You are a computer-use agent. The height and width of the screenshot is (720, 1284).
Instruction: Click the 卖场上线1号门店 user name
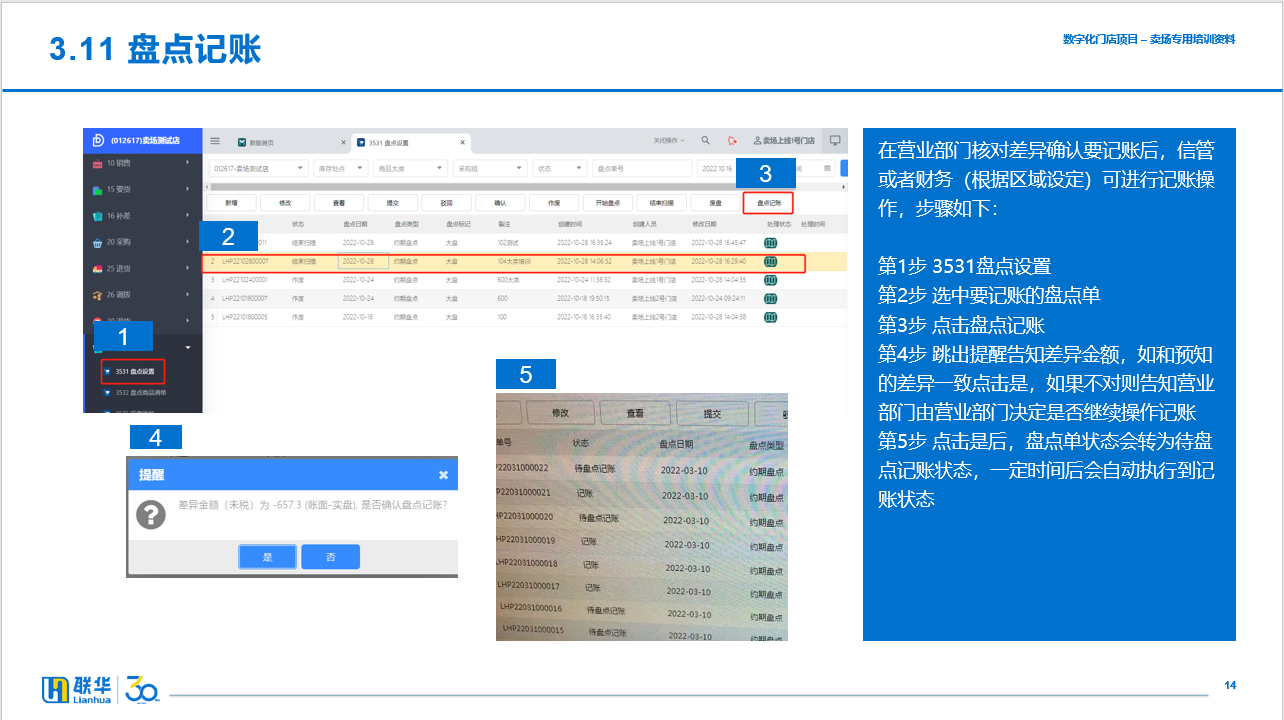(791, 141)
